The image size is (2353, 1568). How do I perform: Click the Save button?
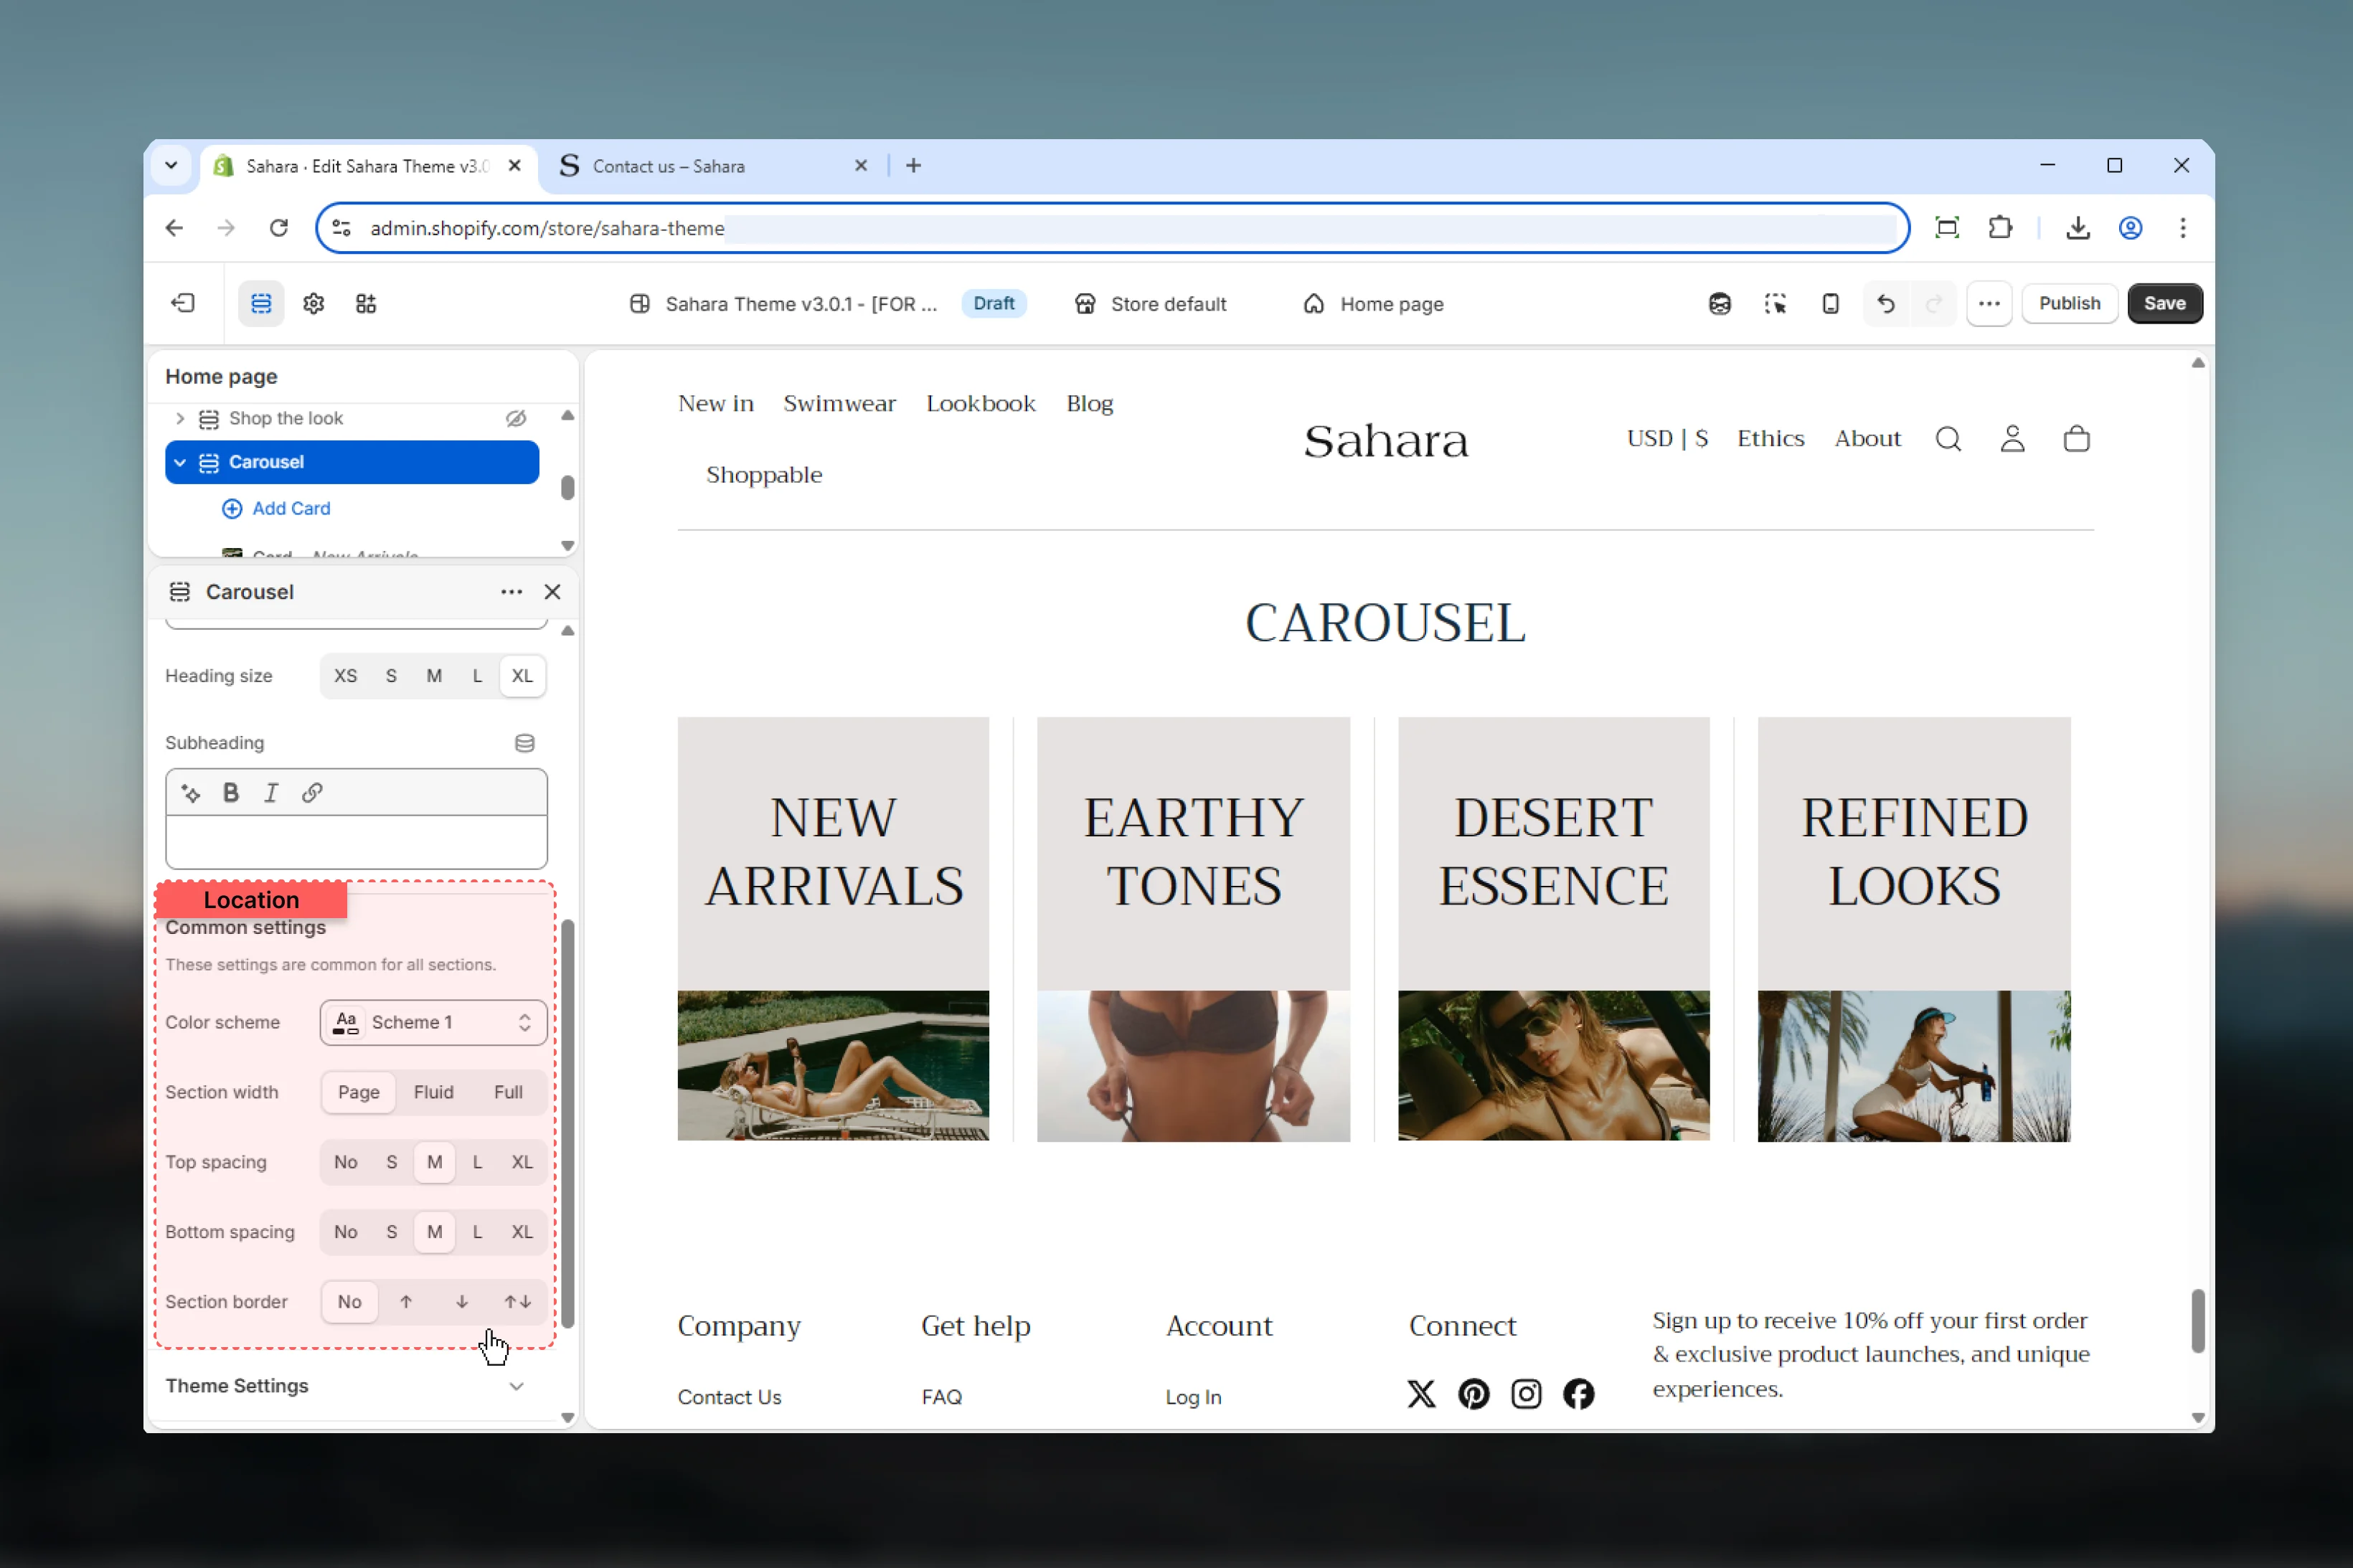[x=2164, y=303]
